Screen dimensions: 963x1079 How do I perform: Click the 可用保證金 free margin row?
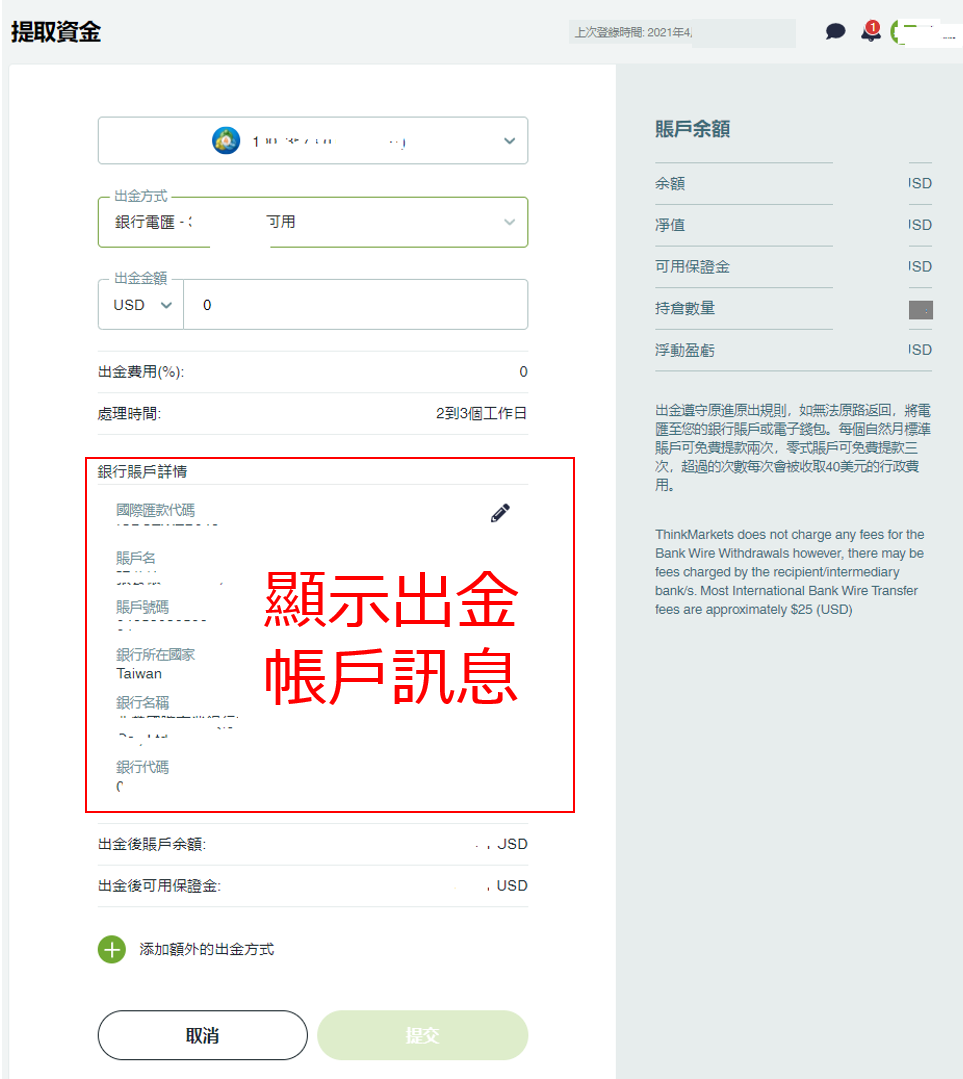point(794,267)
